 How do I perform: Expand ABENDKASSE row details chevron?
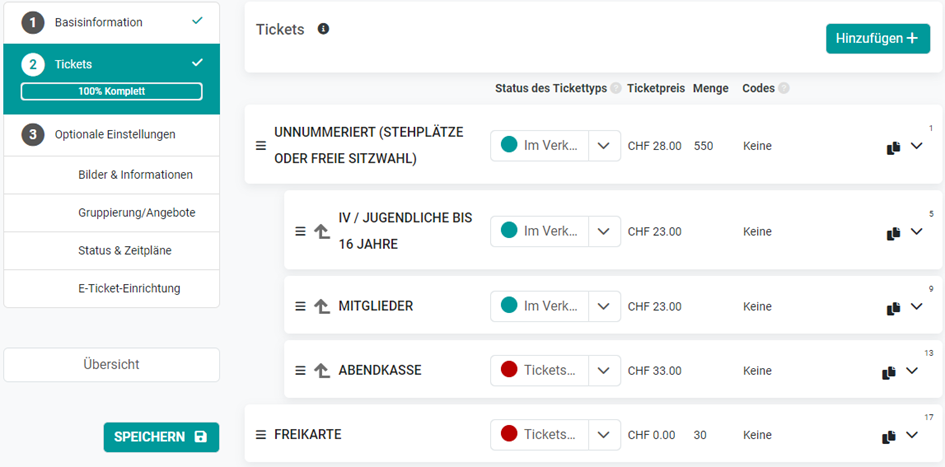(x=911, y=371)
